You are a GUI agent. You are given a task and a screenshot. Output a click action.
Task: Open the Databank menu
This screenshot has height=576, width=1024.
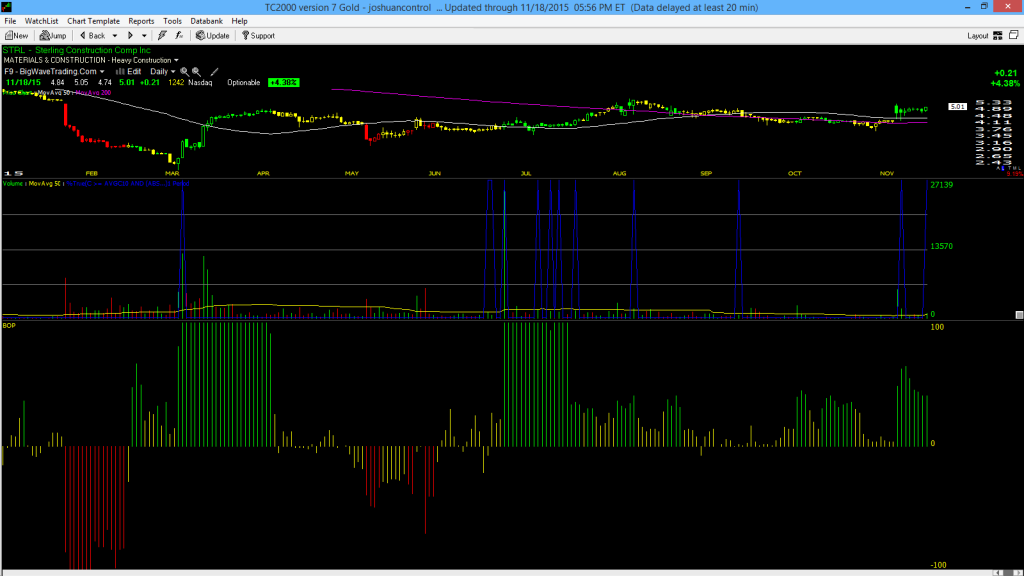pos(206,21)
